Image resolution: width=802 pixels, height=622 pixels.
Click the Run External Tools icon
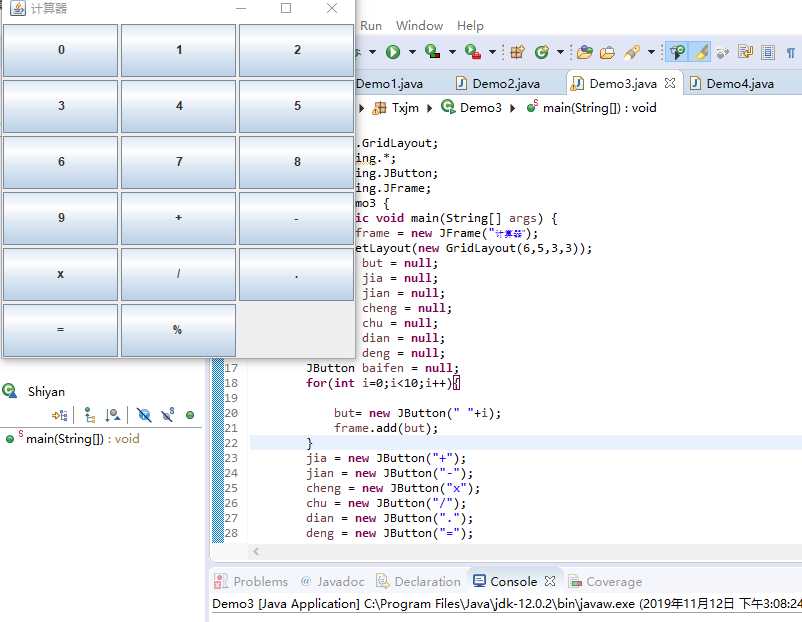(x=473, y=52)
